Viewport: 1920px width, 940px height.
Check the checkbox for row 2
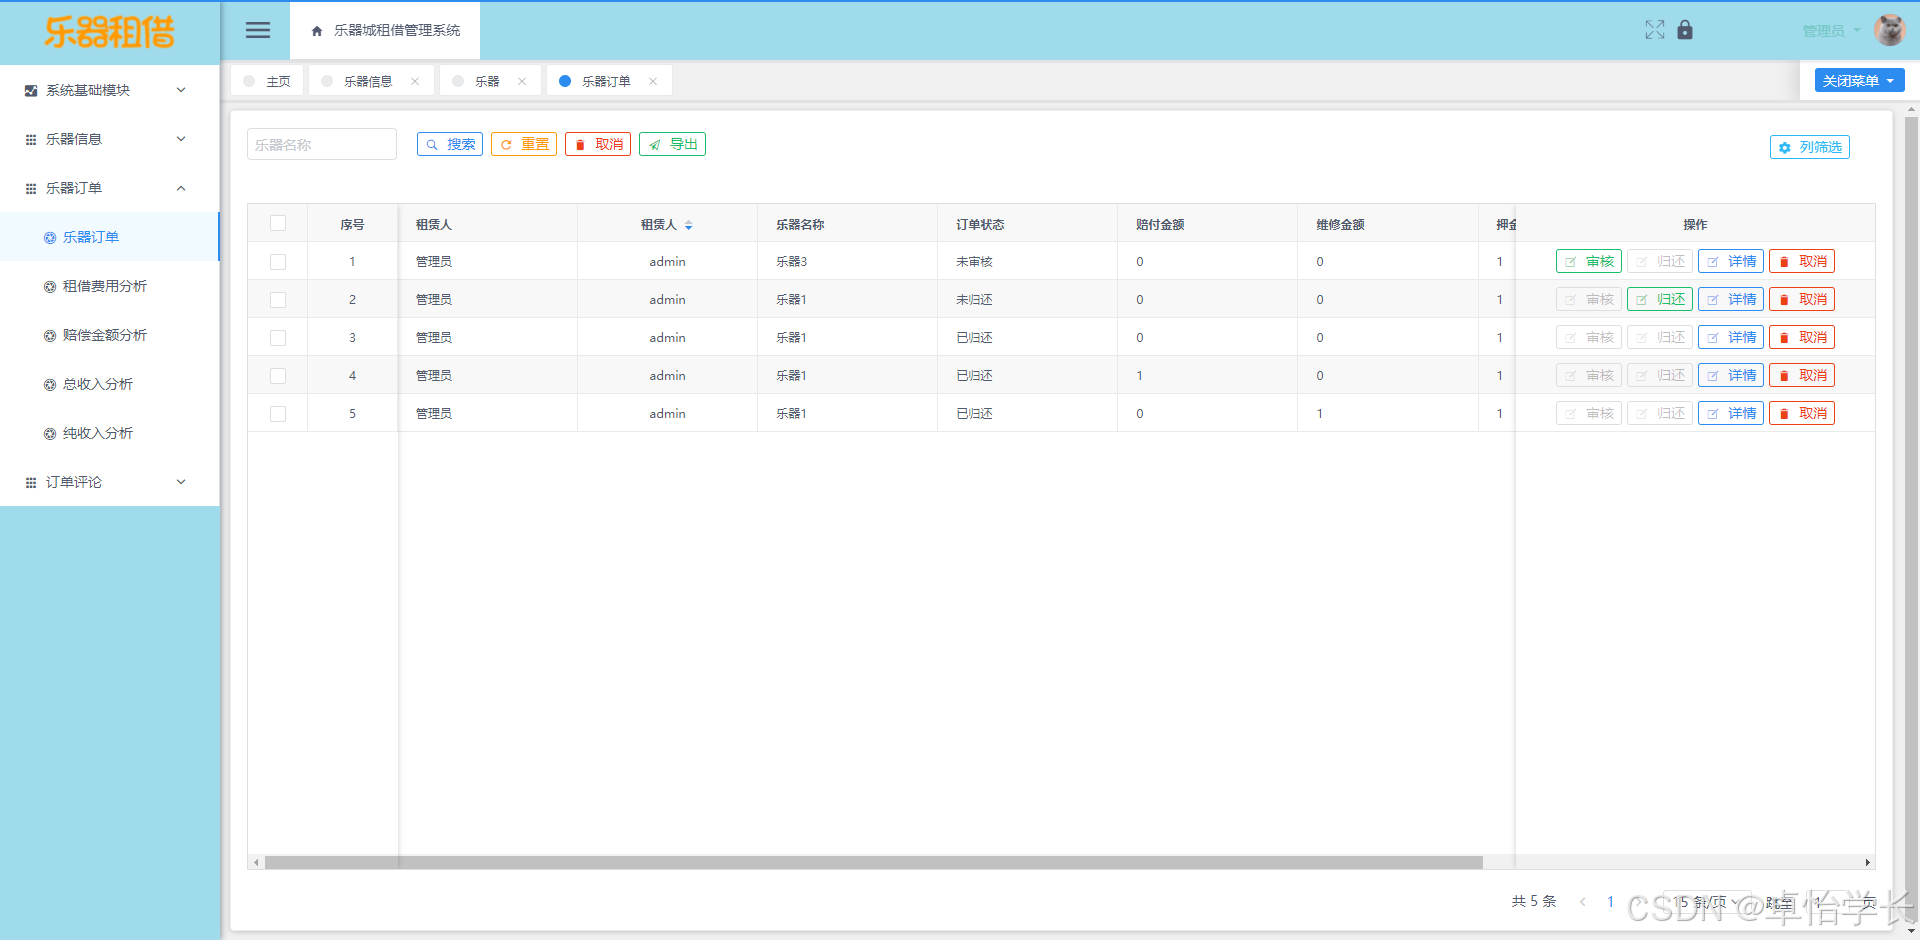coord(278,300)
